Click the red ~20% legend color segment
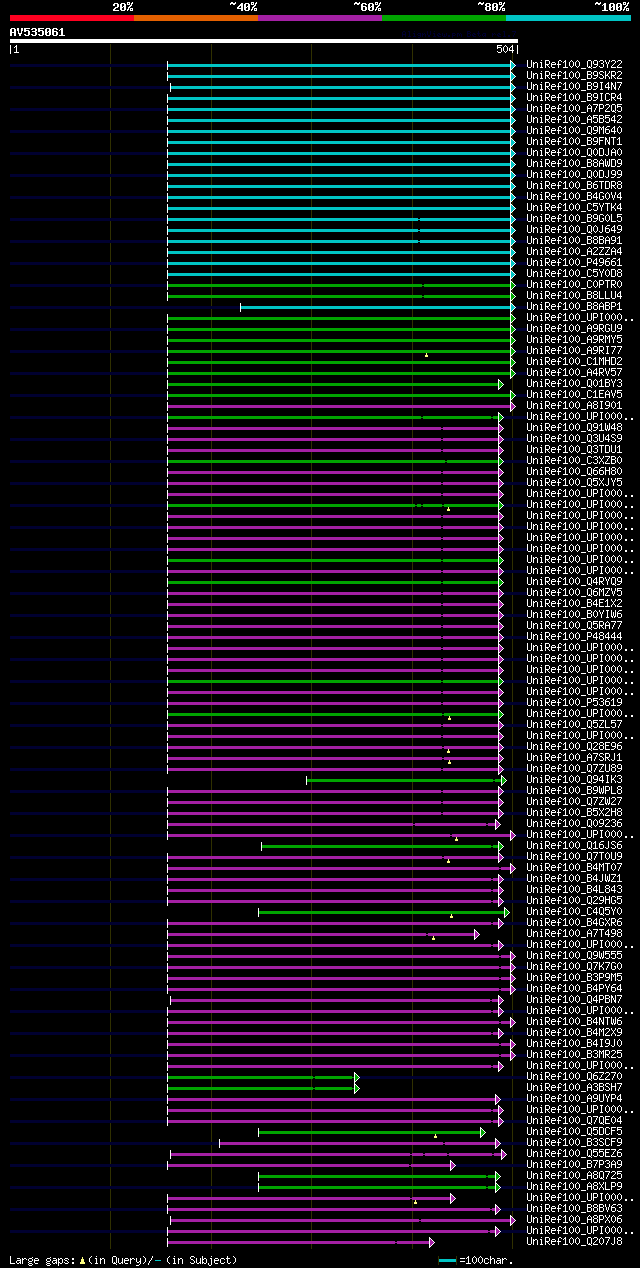 click(x=72, y=18)
